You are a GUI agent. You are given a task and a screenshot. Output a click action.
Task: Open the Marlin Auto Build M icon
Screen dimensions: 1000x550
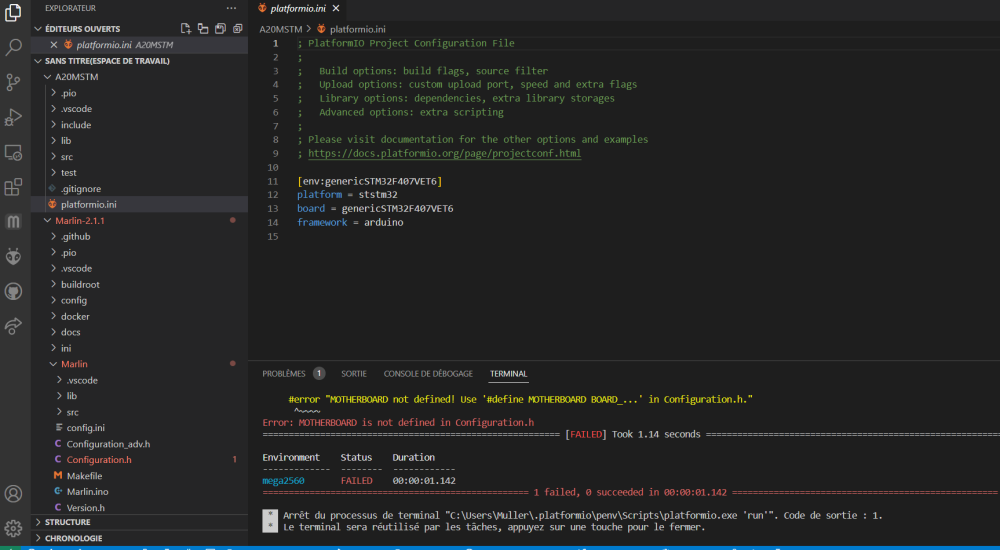(14, 221)
